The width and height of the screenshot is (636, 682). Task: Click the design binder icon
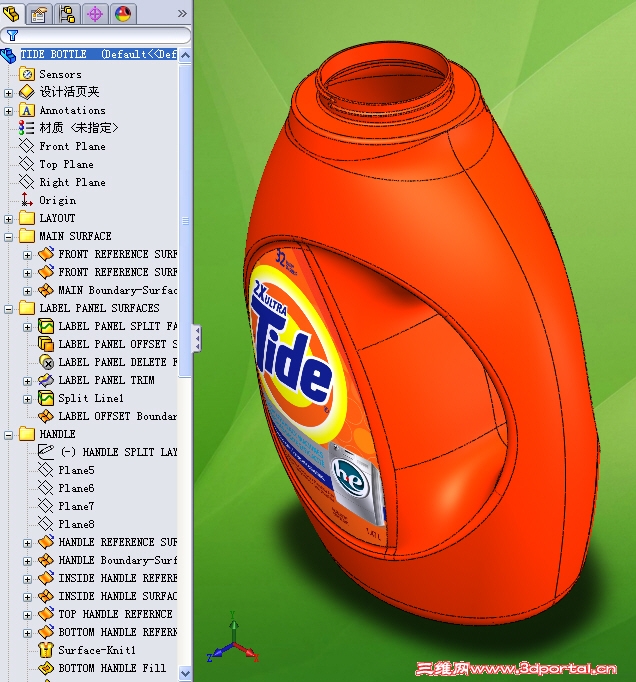coord(27,92)
